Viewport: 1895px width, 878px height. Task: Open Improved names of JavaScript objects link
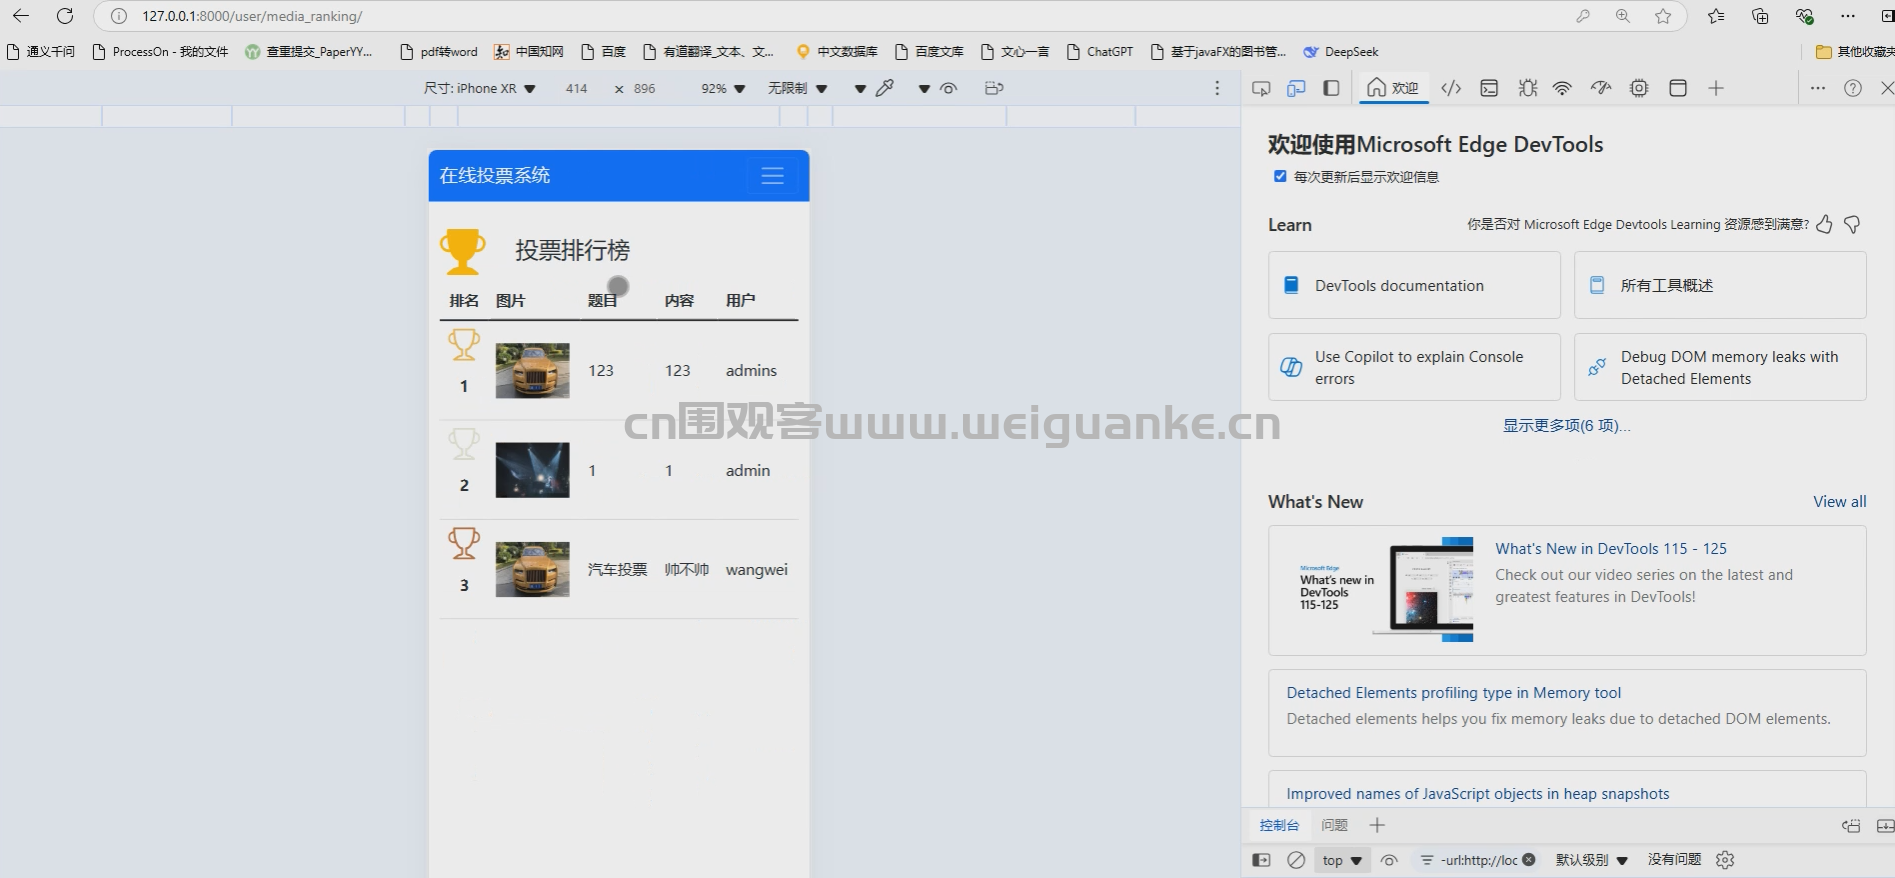coord(1478,794)
